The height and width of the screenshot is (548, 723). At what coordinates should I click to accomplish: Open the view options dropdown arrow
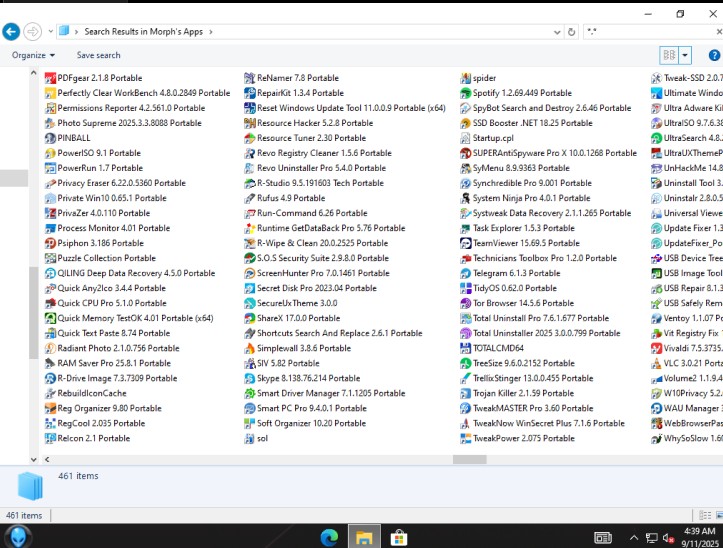click(x=685, y=55)
